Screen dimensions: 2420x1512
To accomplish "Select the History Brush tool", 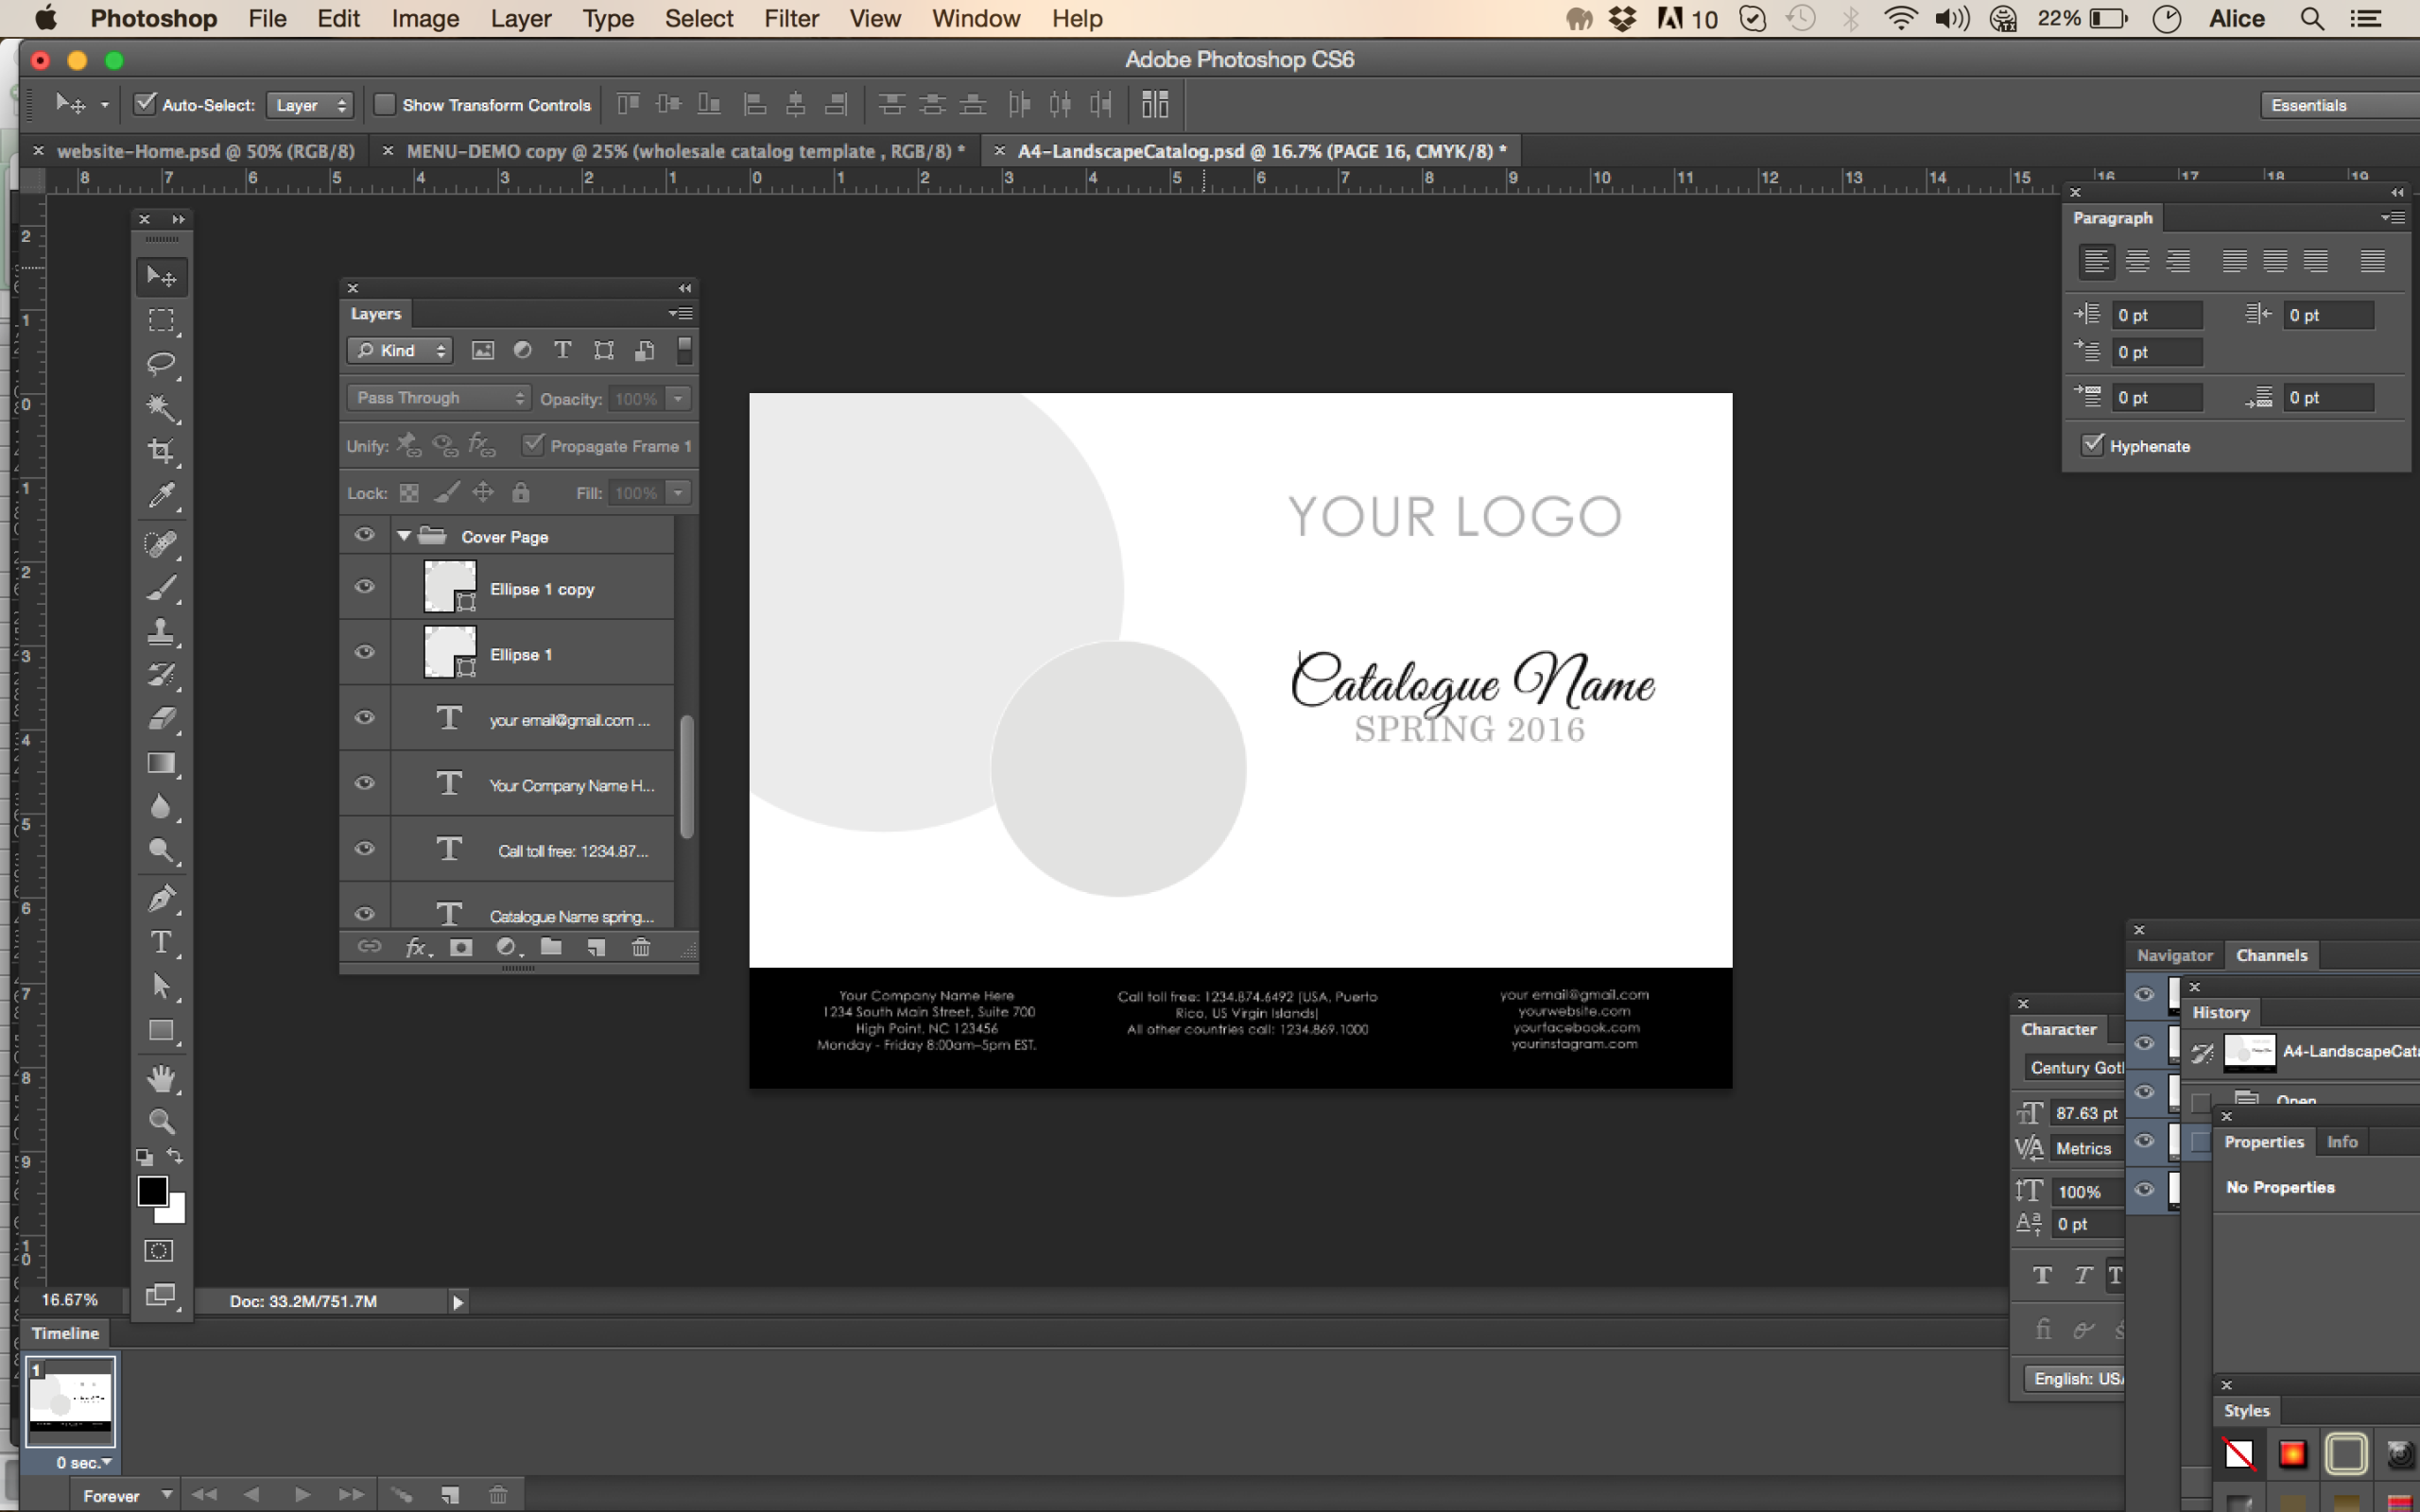I will [x=161, y=675].
